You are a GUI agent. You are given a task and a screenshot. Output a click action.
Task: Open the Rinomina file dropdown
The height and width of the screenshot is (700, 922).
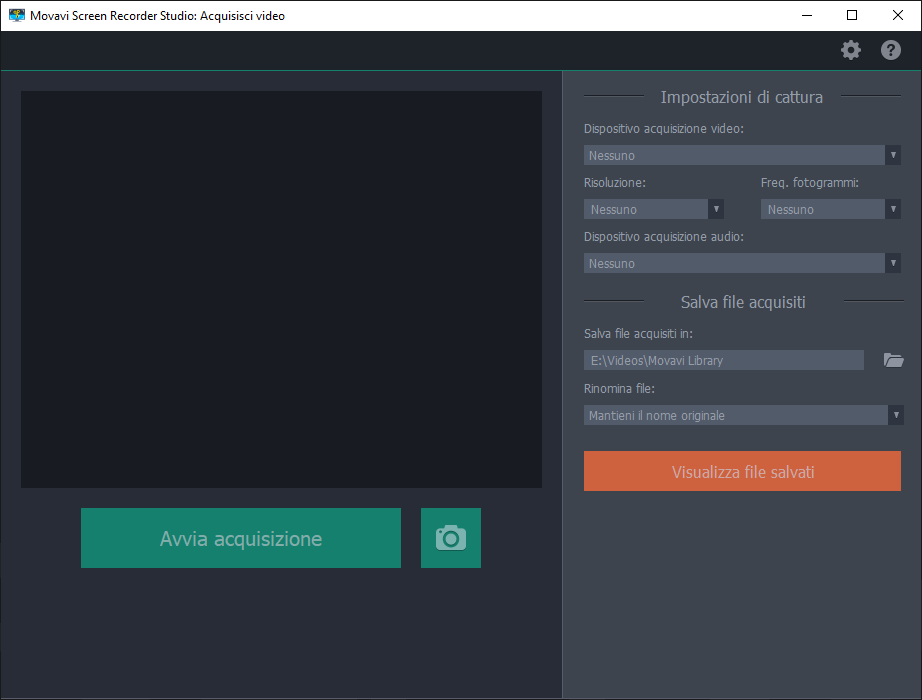pos(743,415)
